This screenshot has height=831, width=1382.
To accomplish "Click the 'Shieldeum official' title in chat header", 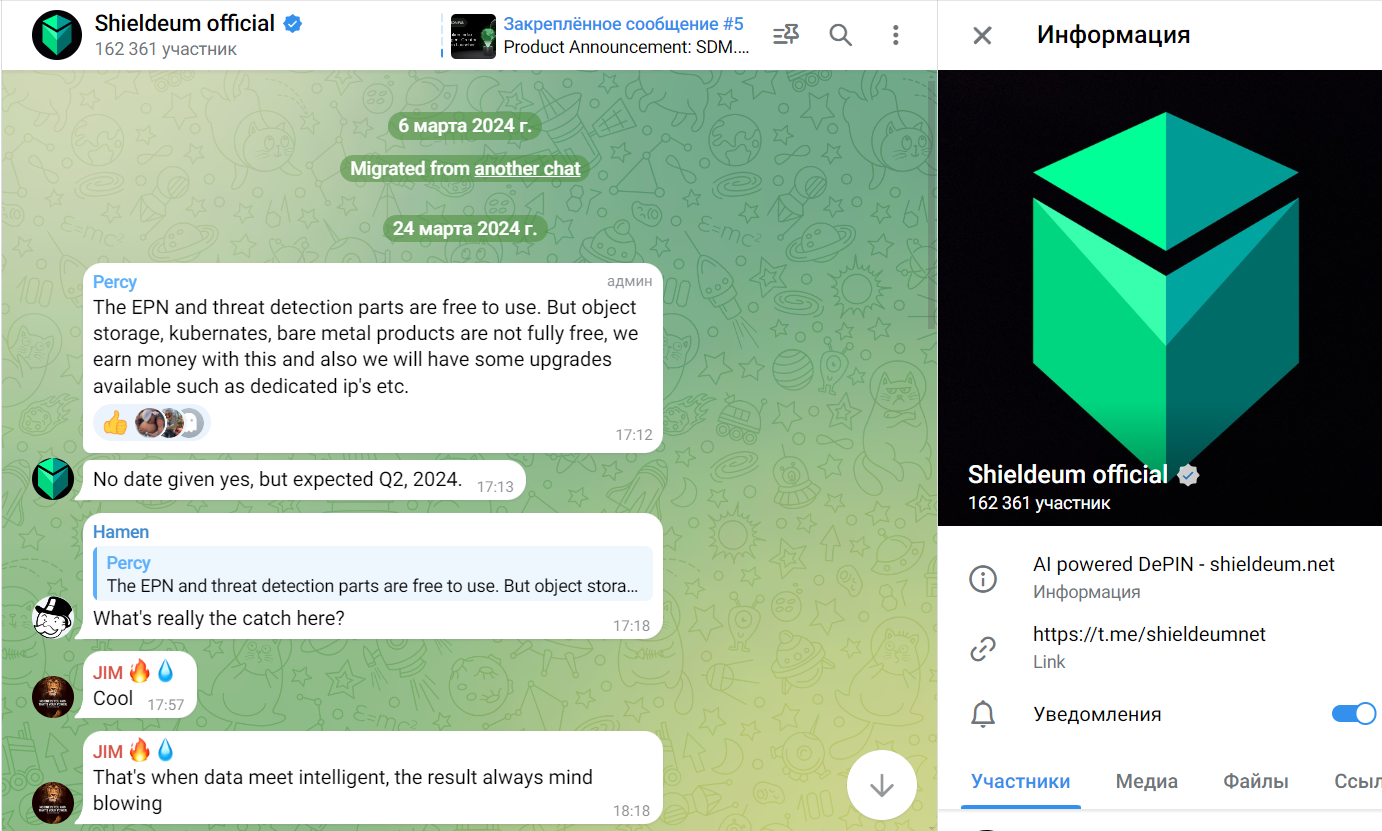I will [185, 23].
